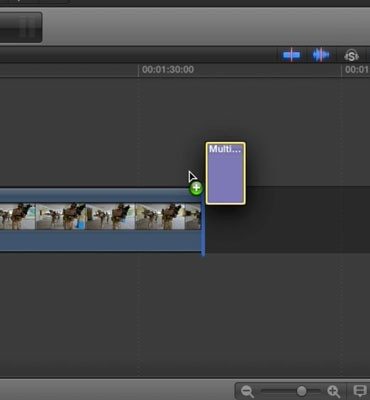Viewport: 370px width, 400px height.
Task: Click the clip's top title bar
Action: pyautogui.click(x=100, y=196)
